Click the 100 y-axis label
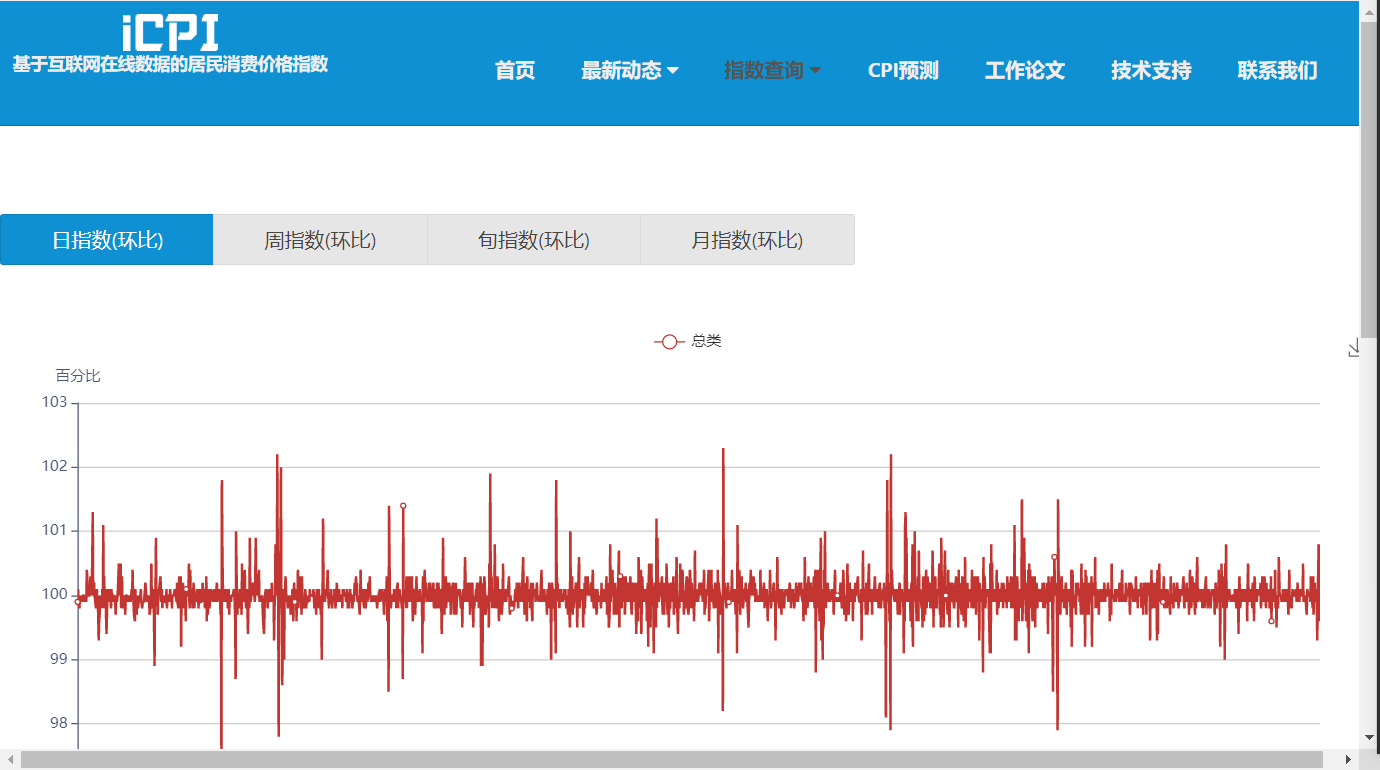Viewport: 1380px width, 770px height. 54,595
